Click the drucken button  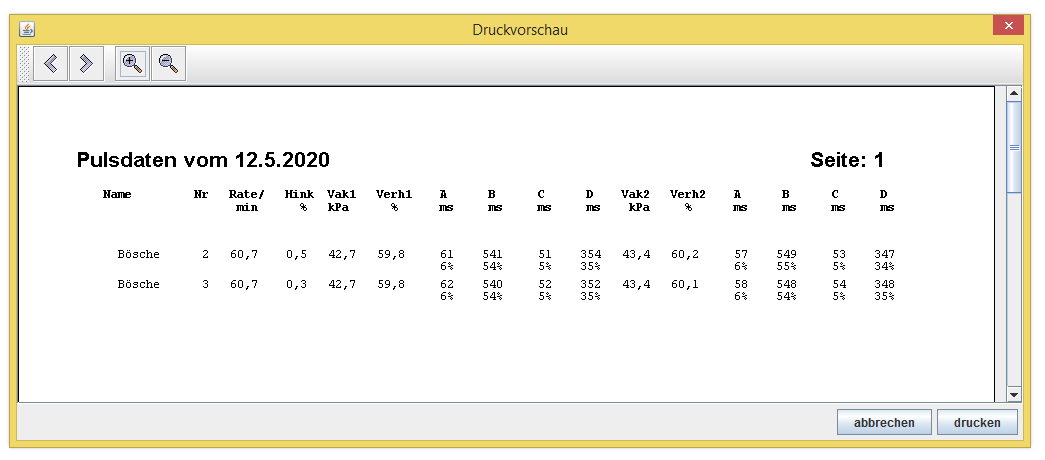[x=977, y=423]
